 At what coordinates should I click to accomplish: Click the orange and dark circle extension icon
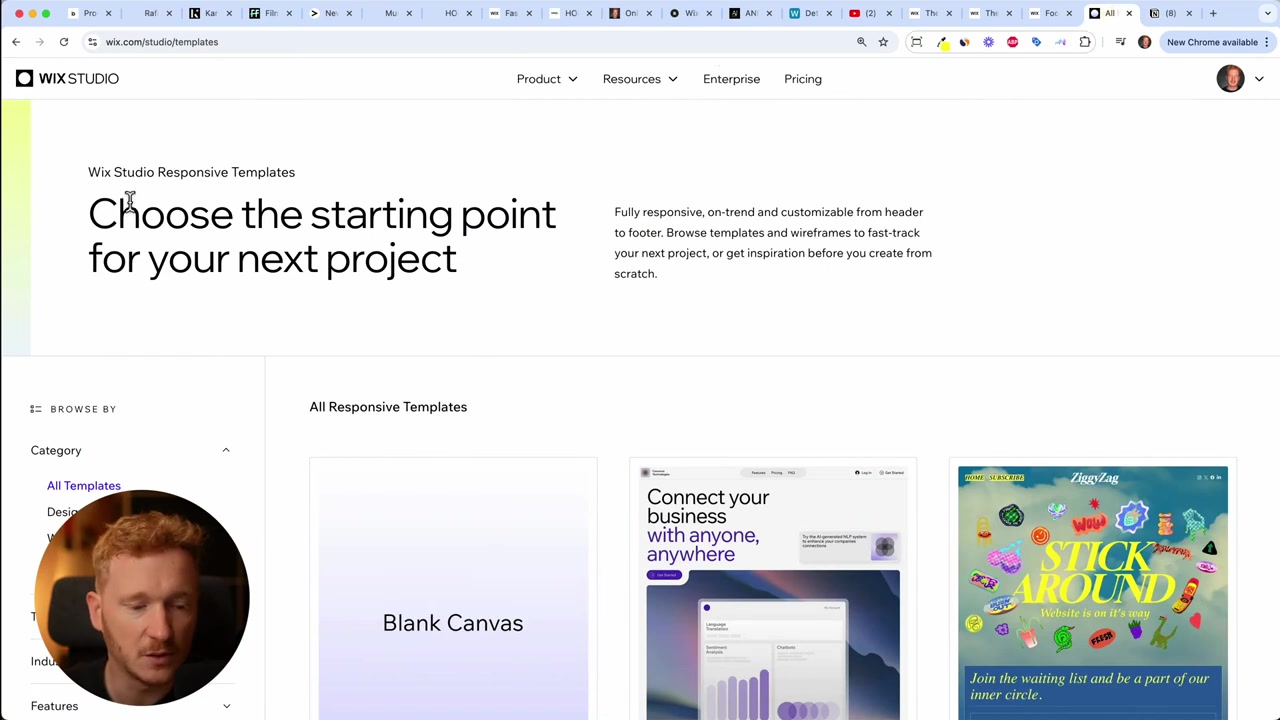(965, 42)
